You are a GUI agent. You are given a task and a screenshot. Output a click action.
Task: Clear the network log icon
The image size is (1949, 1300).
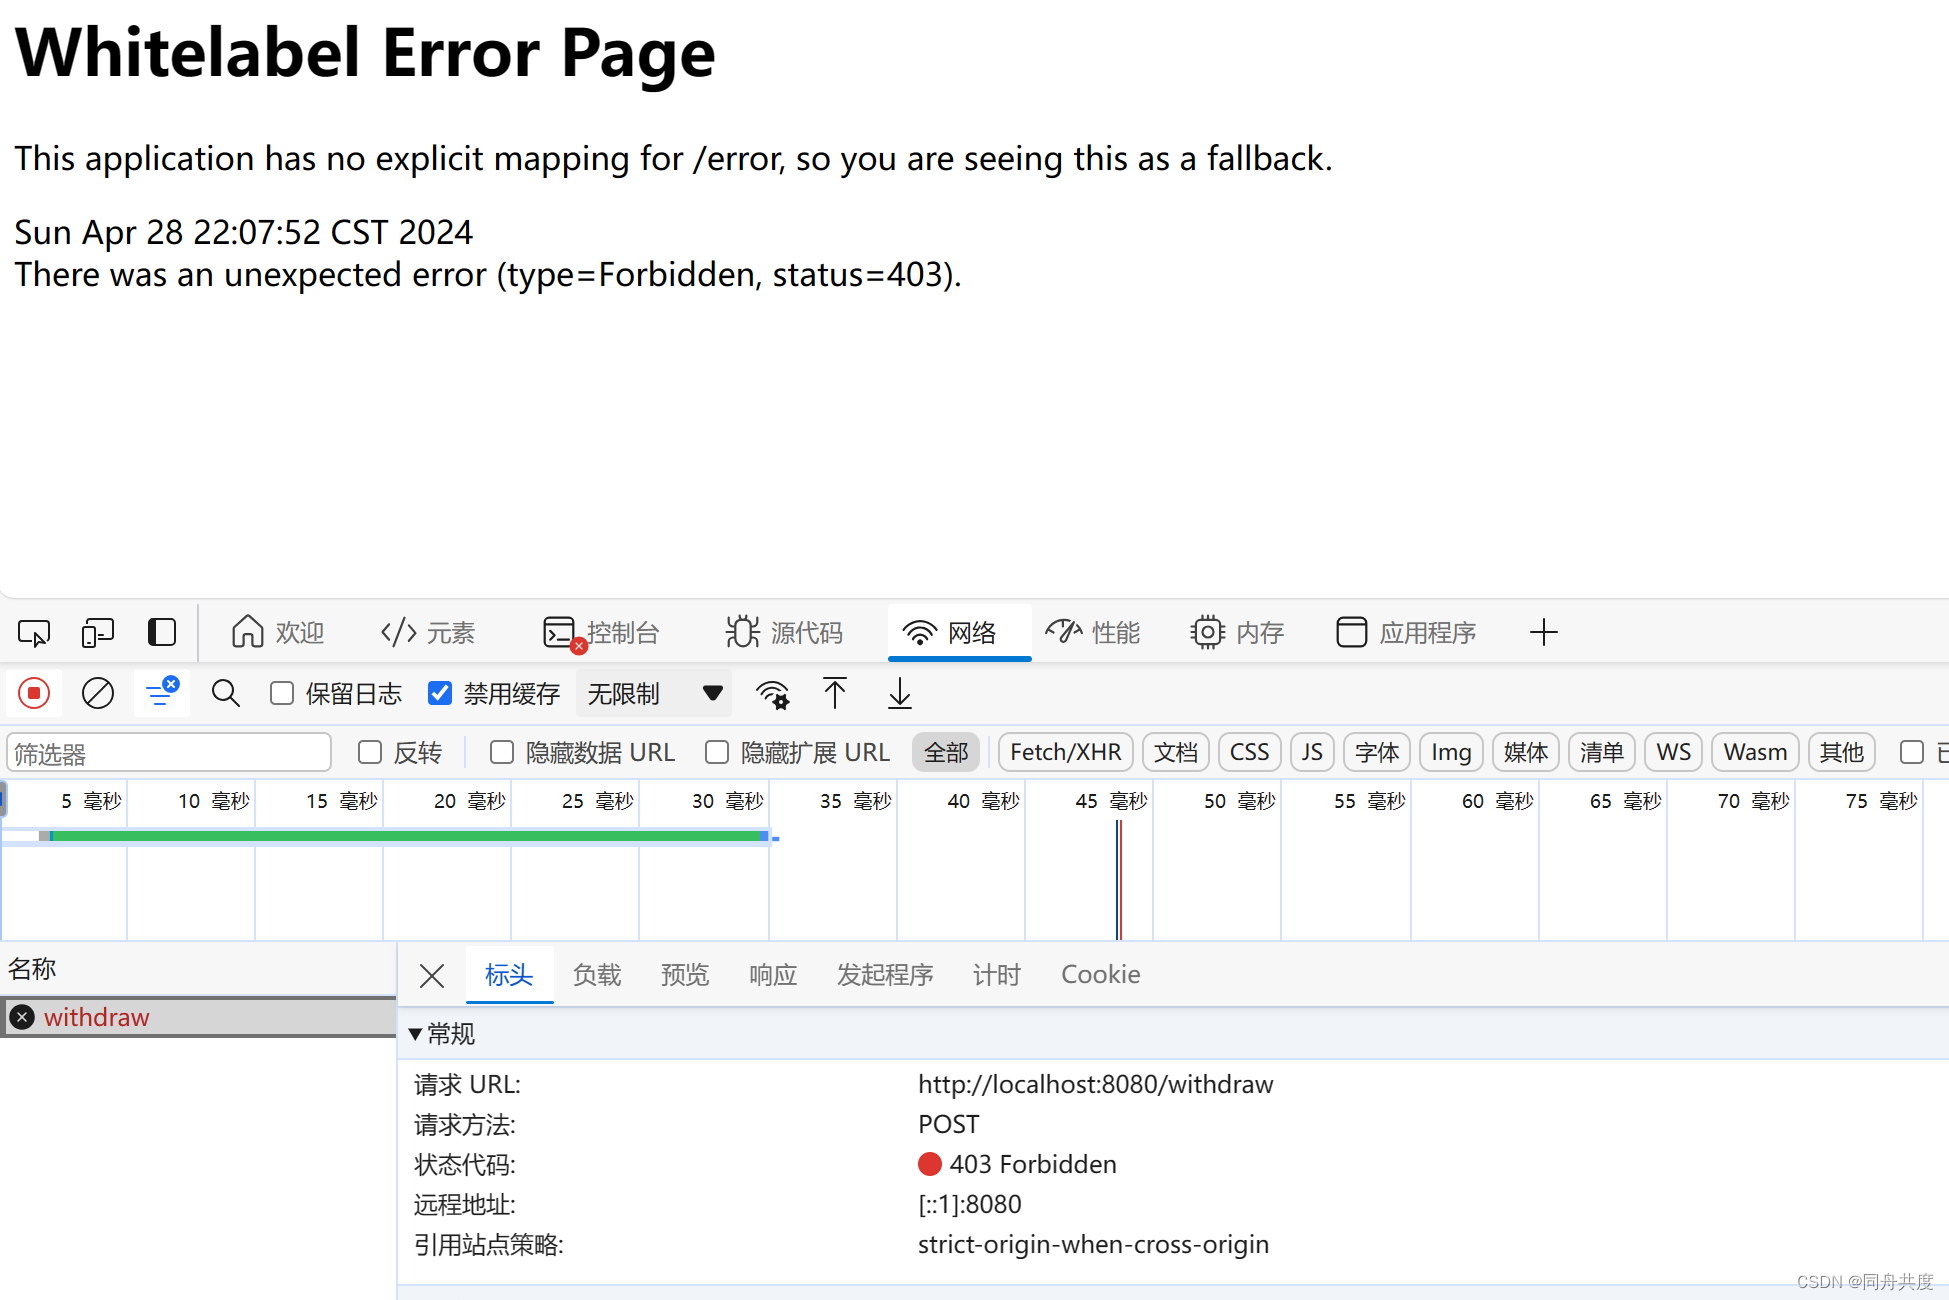[98, 693]
